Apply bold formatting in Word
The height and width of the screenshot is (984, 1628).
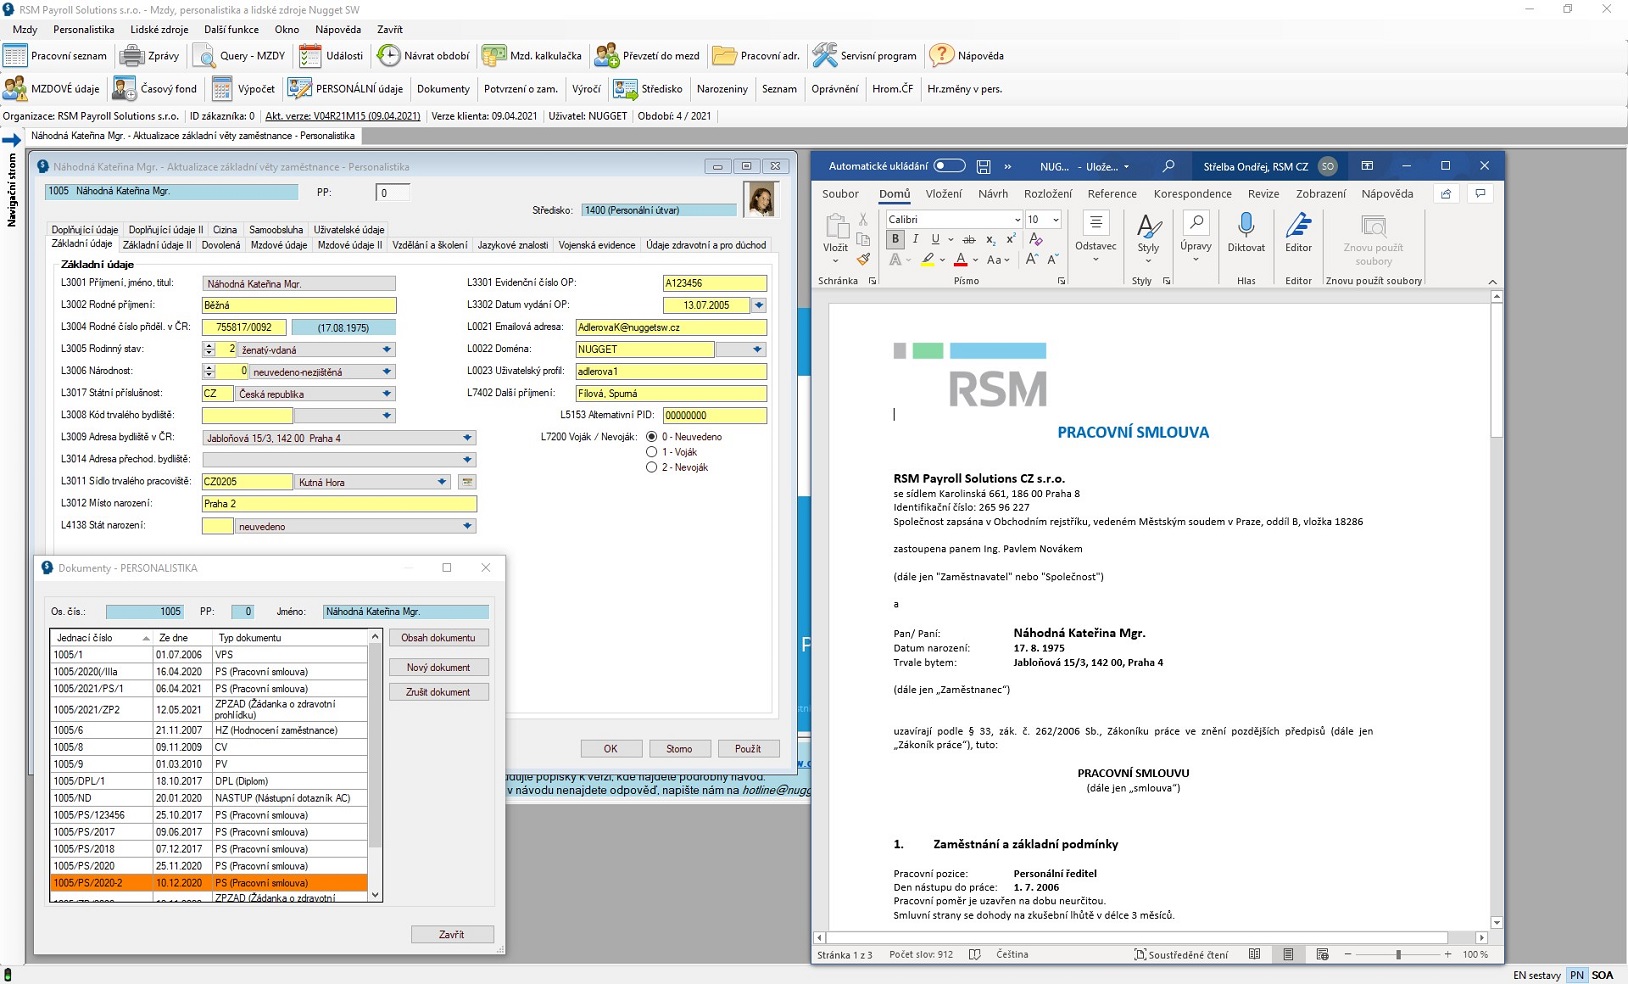pos(895,239)
